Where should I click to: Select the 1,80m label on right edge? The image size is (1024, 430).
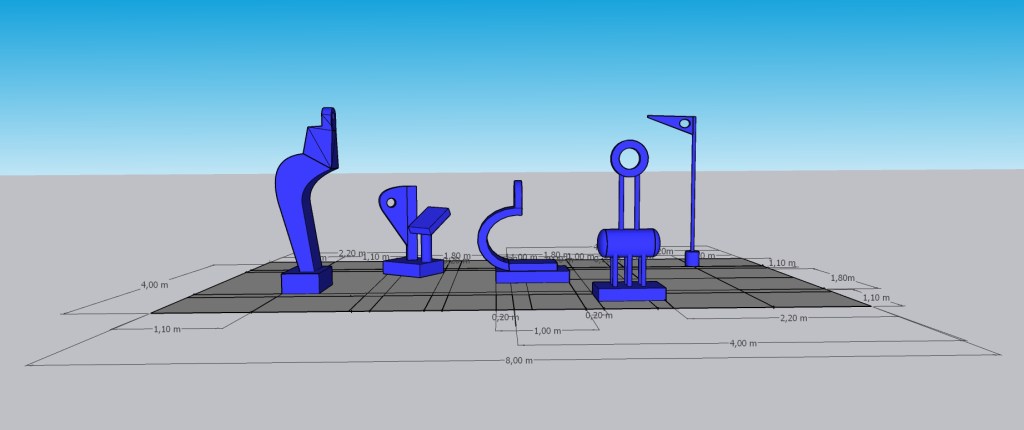coord(843,277)
